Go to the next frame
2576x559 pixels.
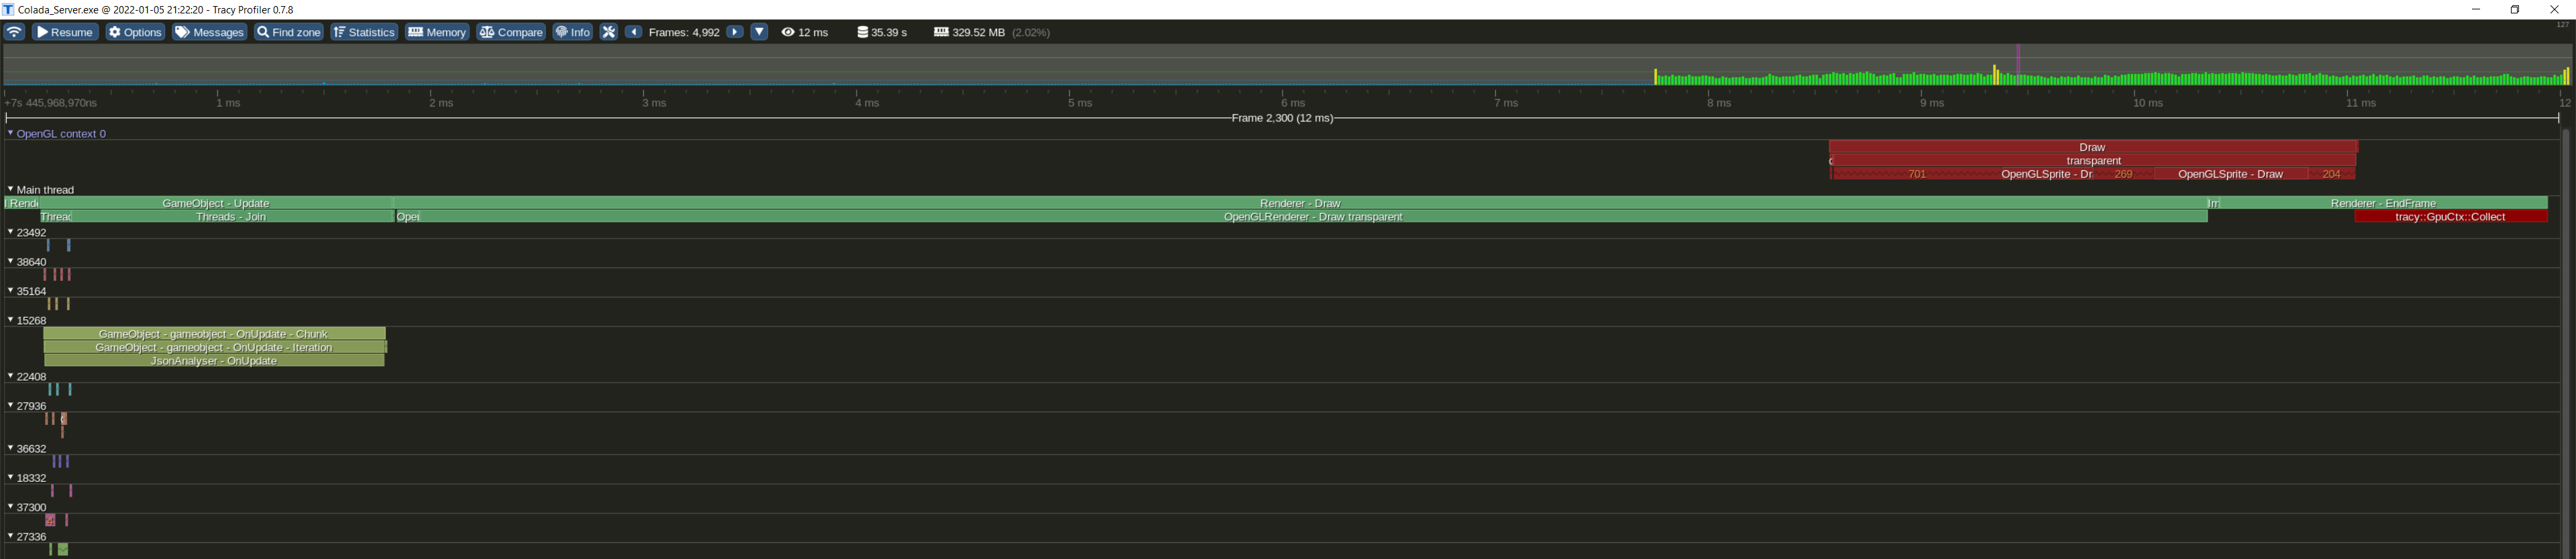735,32
